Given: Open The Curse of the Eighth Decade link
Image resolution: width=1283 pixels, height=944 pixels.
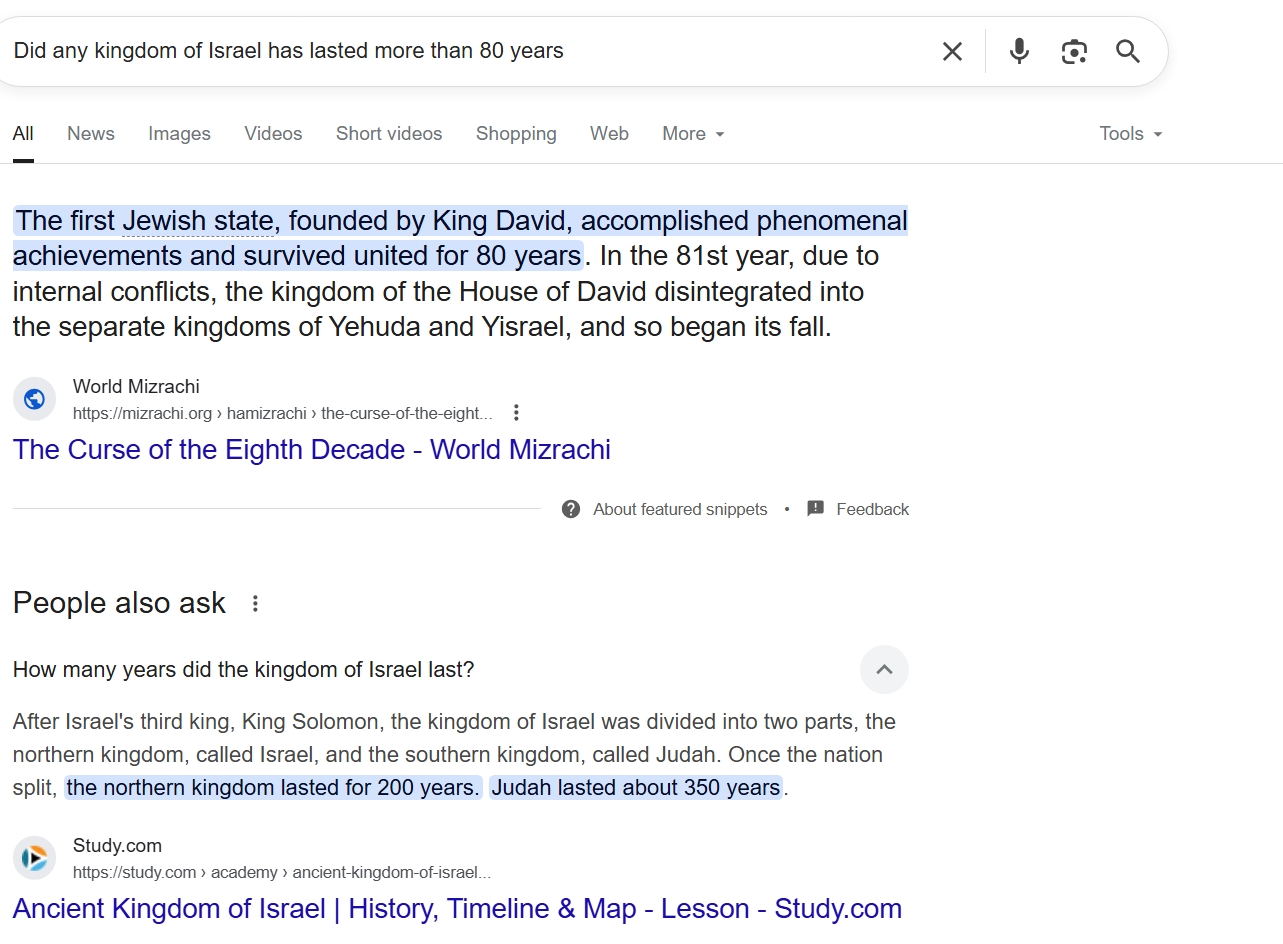Looking at the screenshot, I should click(311, 450).
